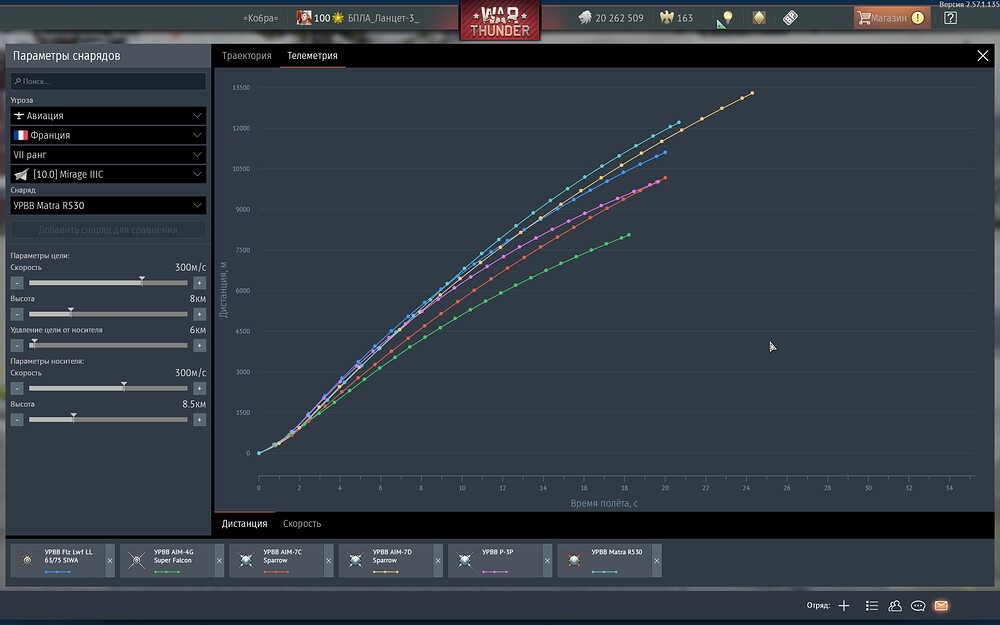The image size is (1000, 625).
Task: Expand the VII ранг rank dropdown
Action: (108, 154)
